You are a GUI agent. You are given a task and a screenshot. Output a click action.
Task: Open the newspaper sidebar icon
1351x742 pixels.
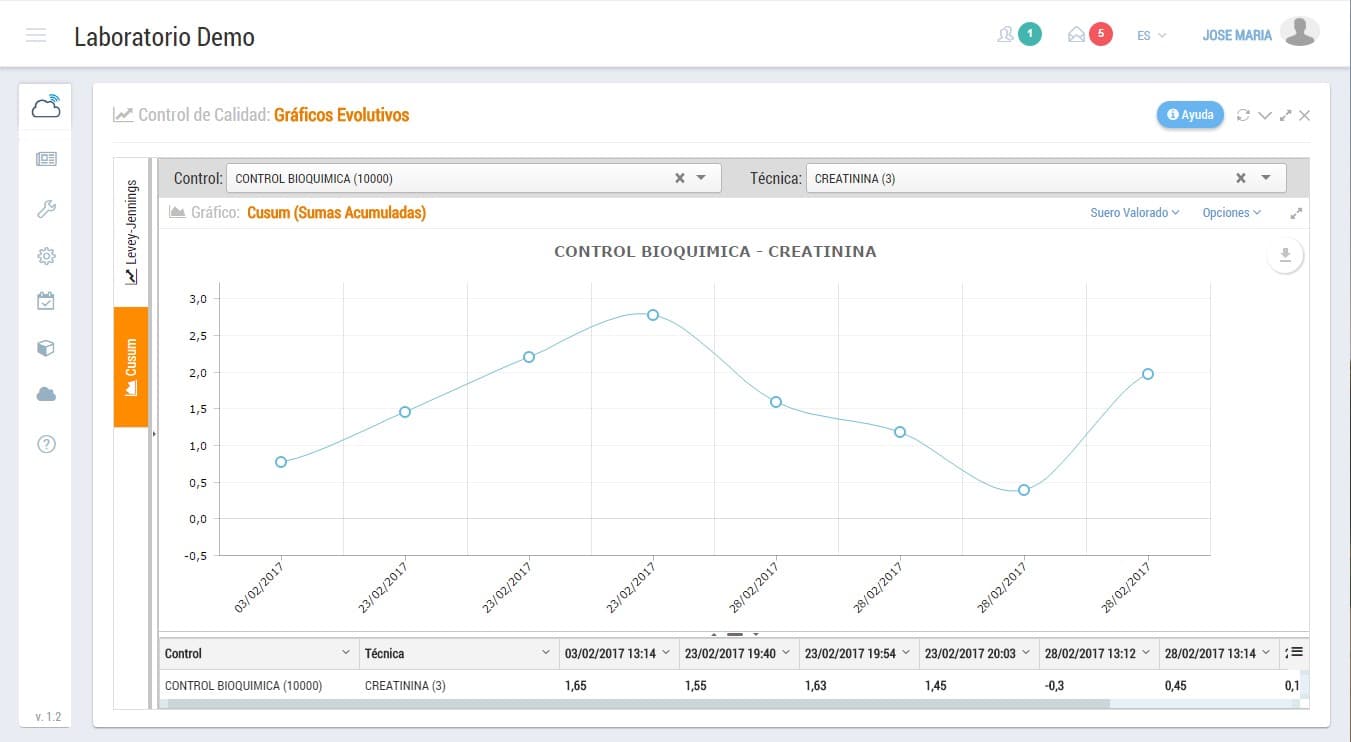[46, 159]
